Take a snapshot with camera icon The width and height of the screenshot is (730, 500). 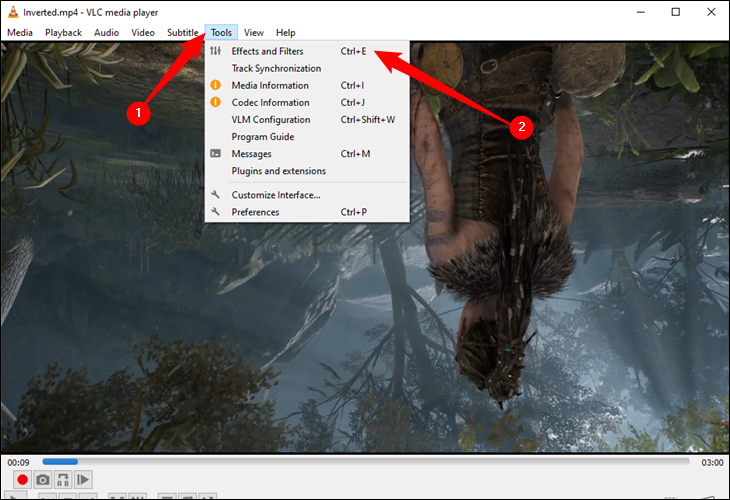pyautogui.click(x=42, y=480)
